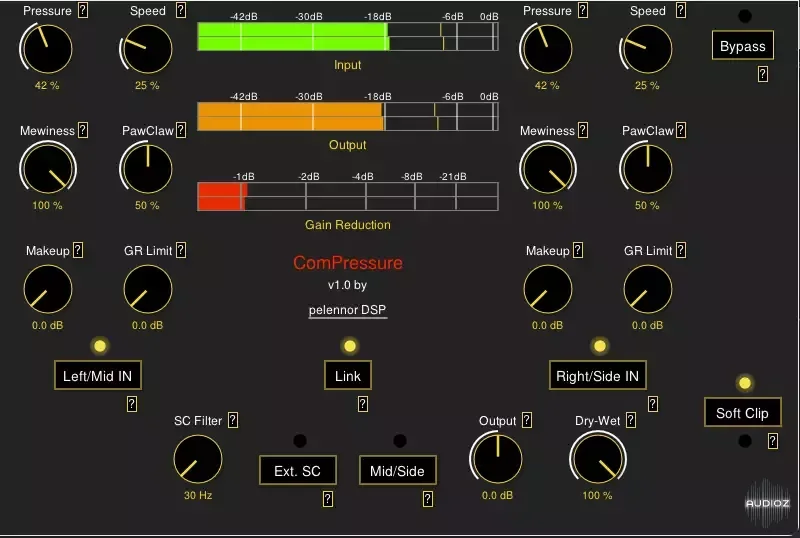Open help icon below Bypass button
This screenshot has height=538, width=800.
tap(762, 74)
